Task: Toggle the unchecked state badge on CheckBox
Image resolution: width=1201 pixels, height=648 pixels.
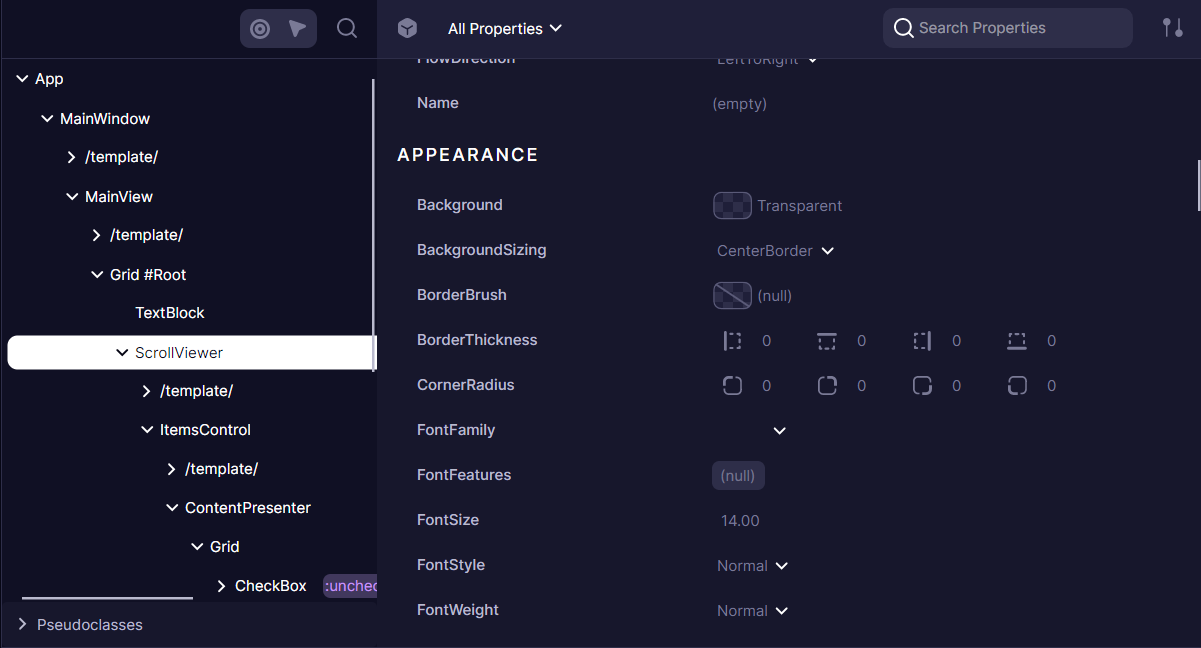Action: pyautogui.click(x=349, y=585)
